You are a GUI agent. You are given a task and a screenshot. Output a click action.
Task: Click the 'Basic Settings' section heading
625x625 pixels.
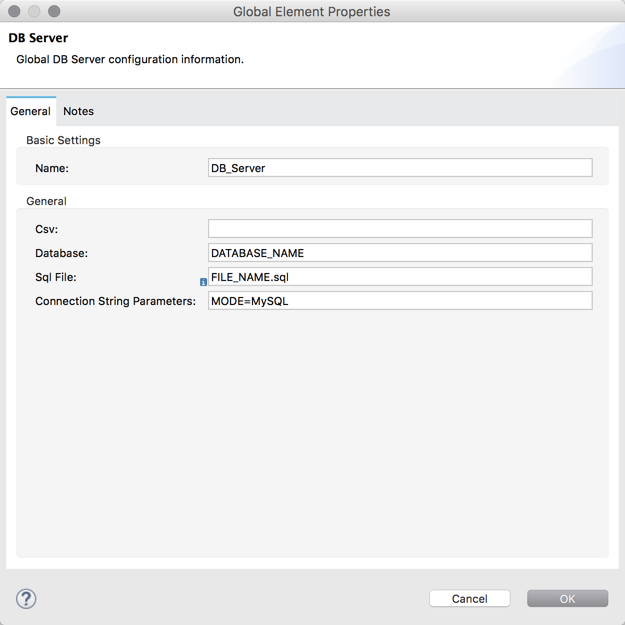[x=63, y=140]
